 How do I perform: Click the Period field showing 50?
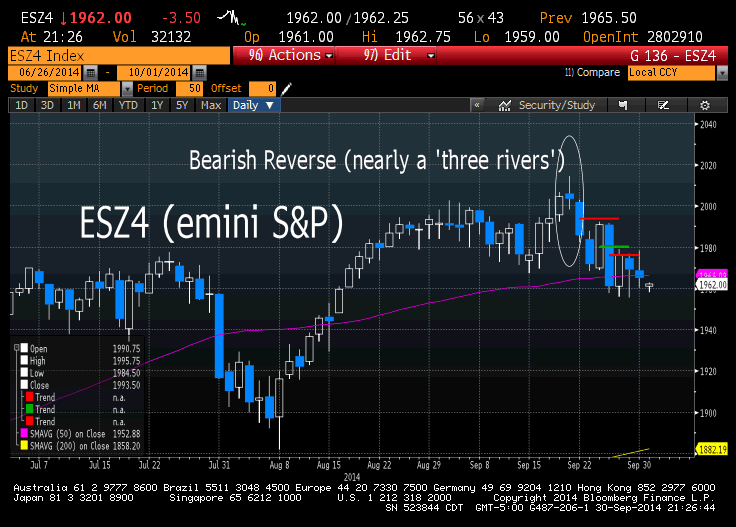click(x=189, y=88)
